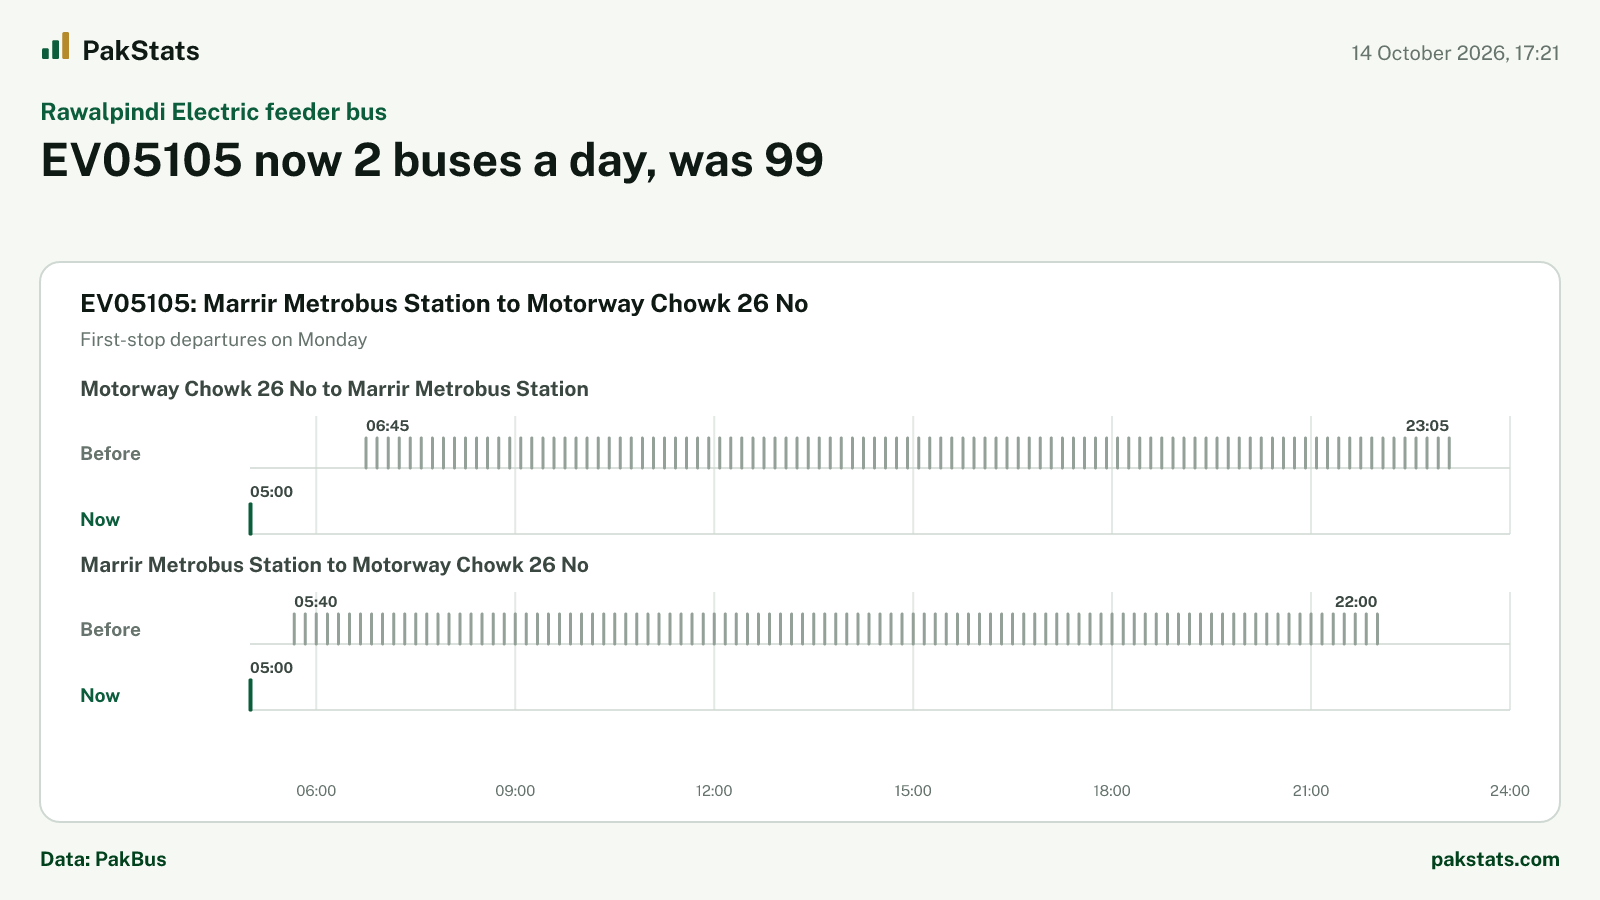Click the 06:45 first Before departure tick
This screenshot has width=1600, height=900.
click(x=366, y=453)
